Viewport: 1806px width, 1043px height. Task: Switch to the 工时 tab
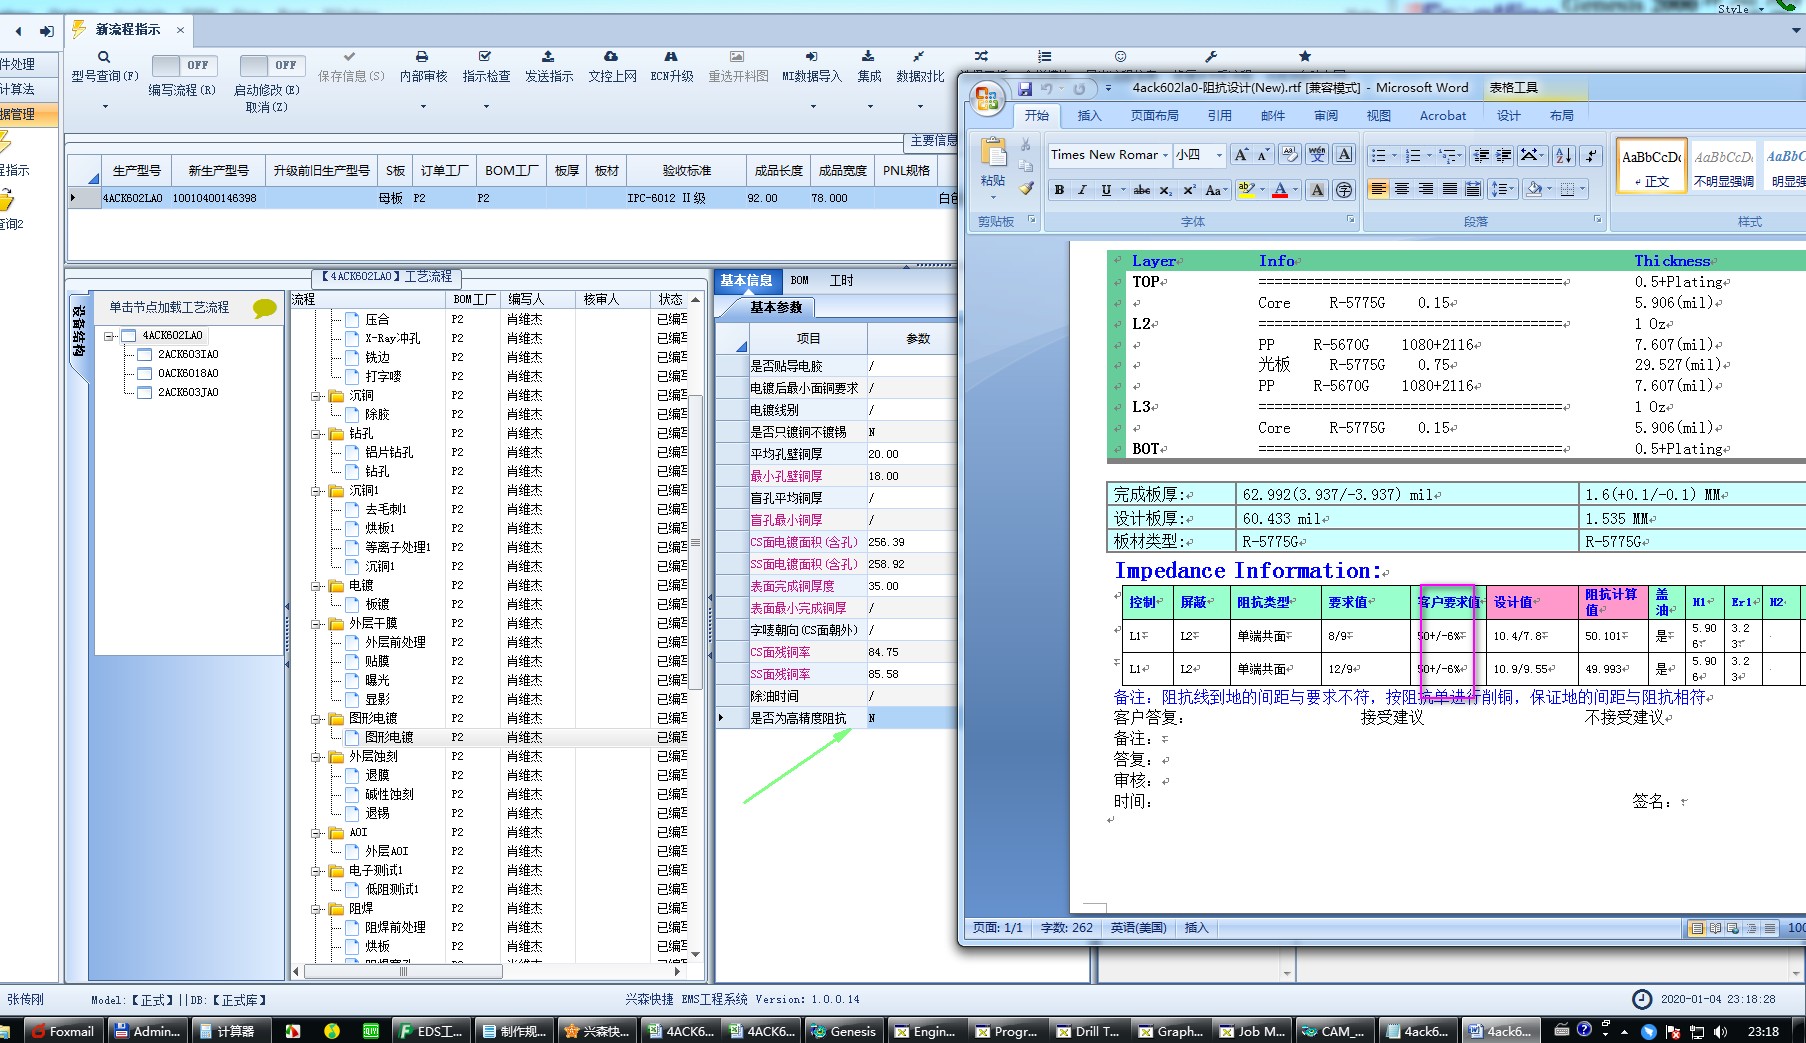(842, 281)
